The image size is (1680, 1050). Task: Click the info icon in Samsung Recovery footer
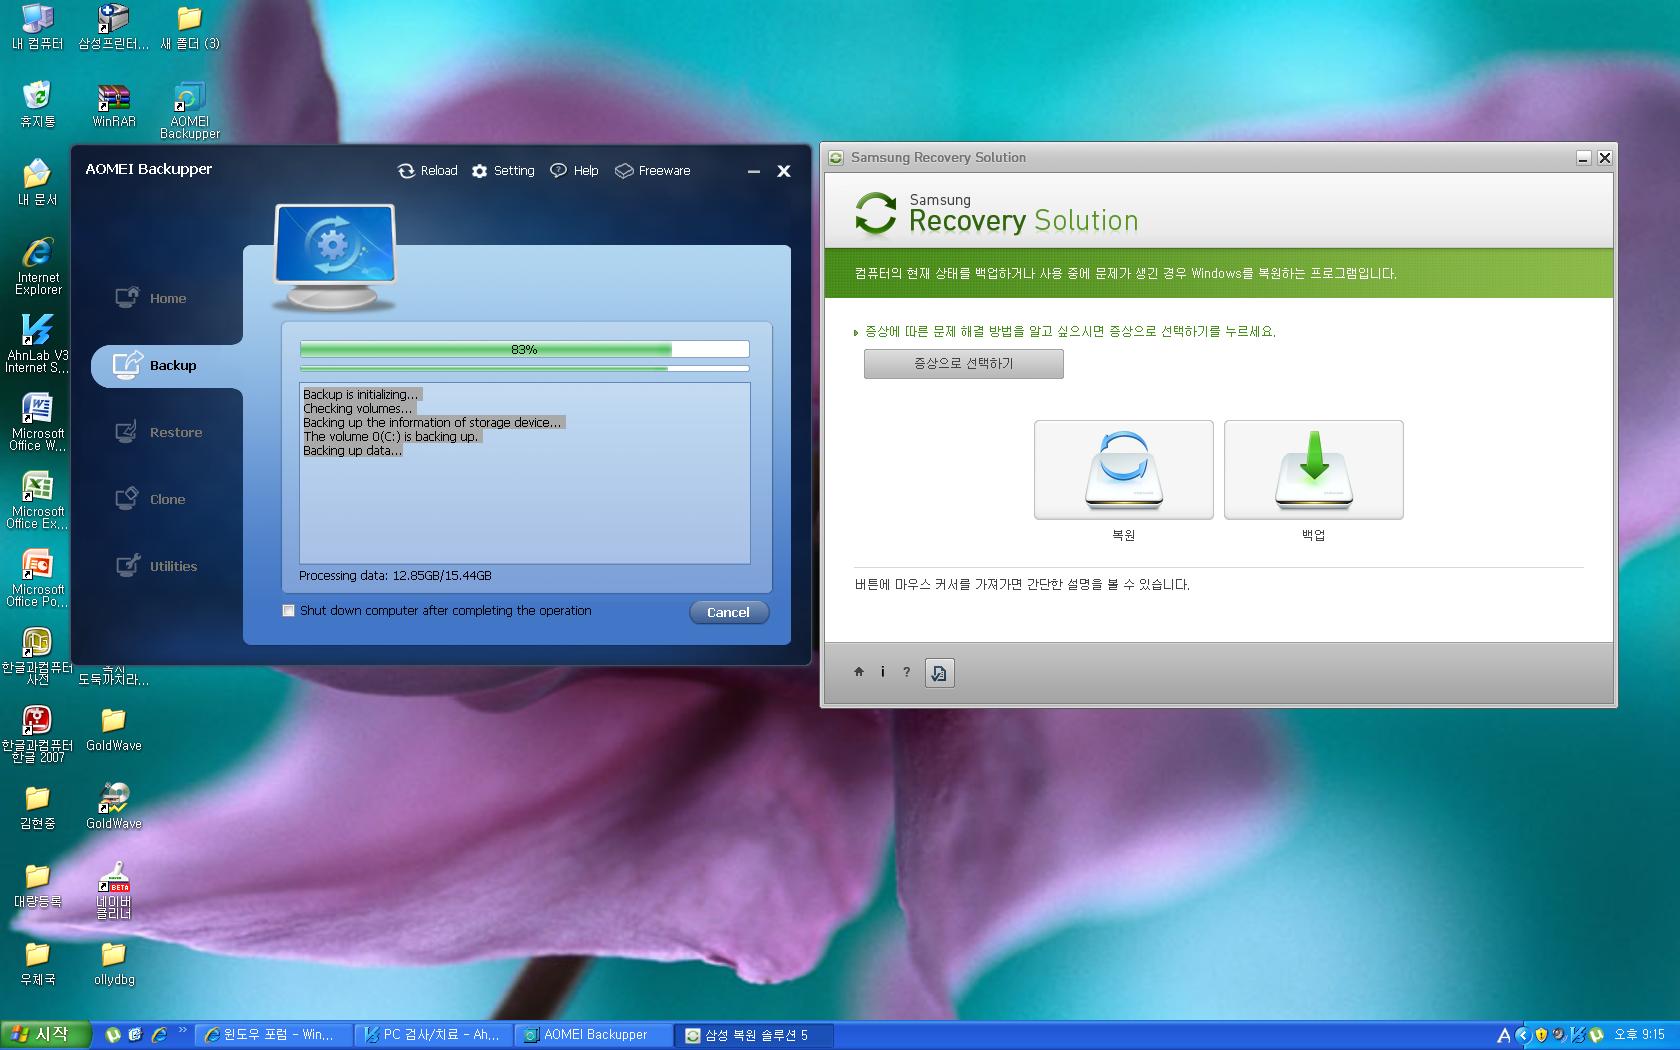(x=882, y=672)
